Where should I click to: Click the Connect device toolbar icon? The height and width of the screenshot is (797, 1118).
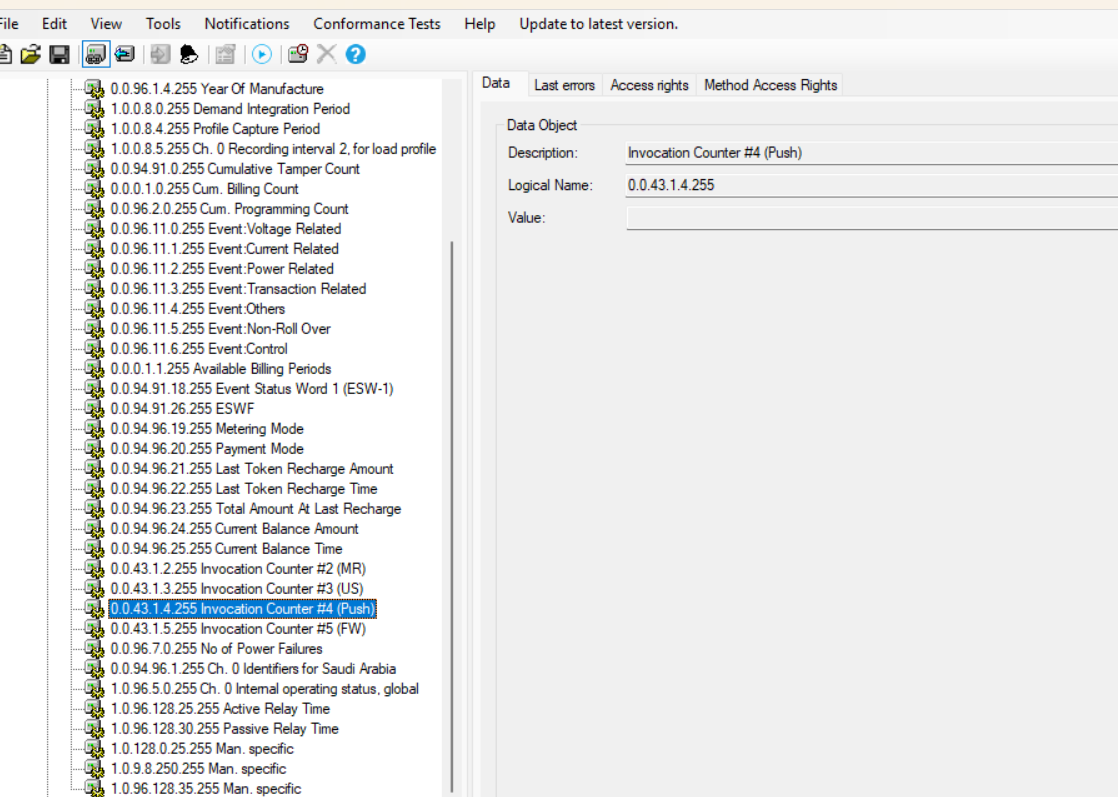96,54
